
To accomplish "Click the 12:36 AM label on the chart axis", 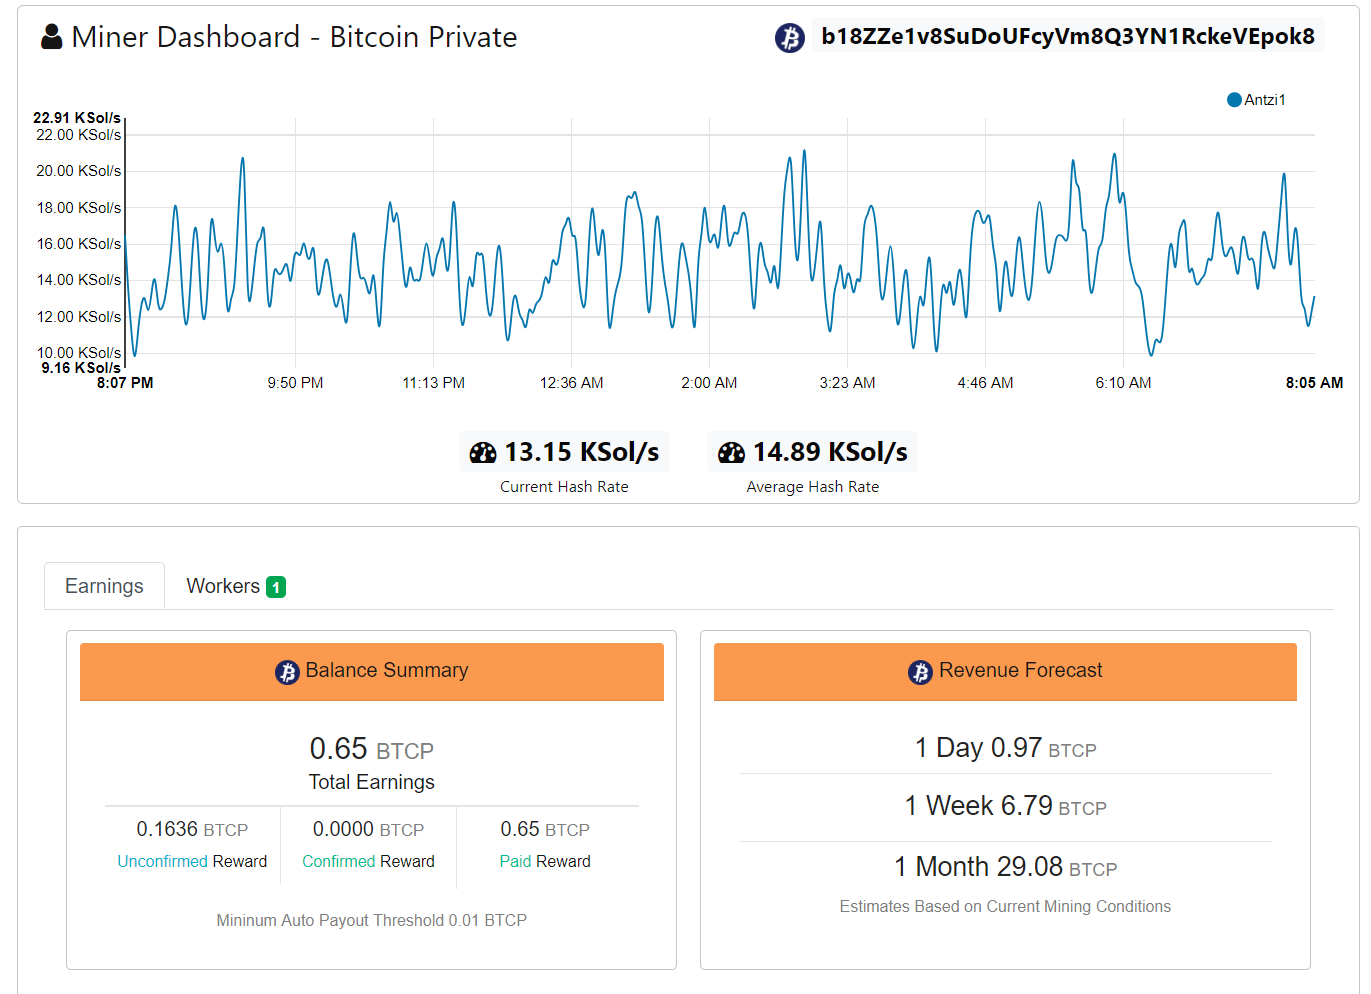I will (571, 383).
